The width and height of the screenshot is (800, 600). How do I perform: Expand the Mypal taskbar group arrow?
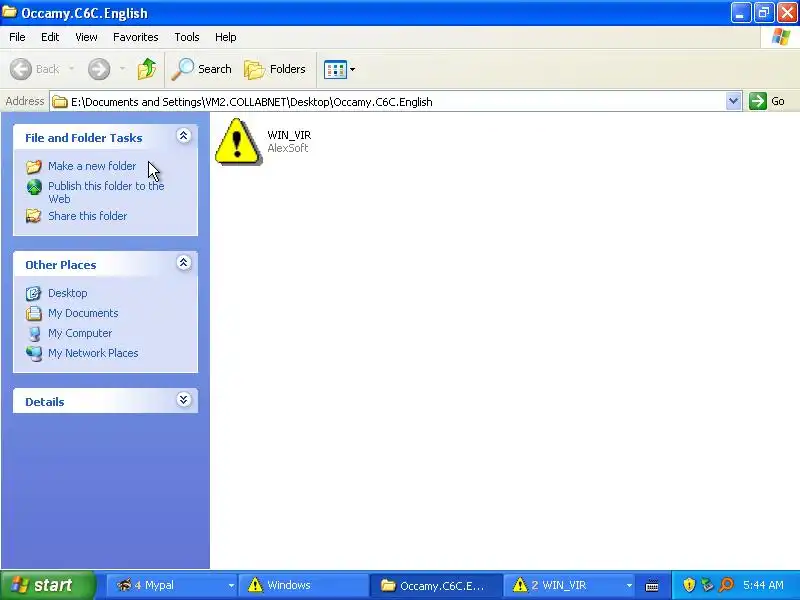(x=231, y=586)
